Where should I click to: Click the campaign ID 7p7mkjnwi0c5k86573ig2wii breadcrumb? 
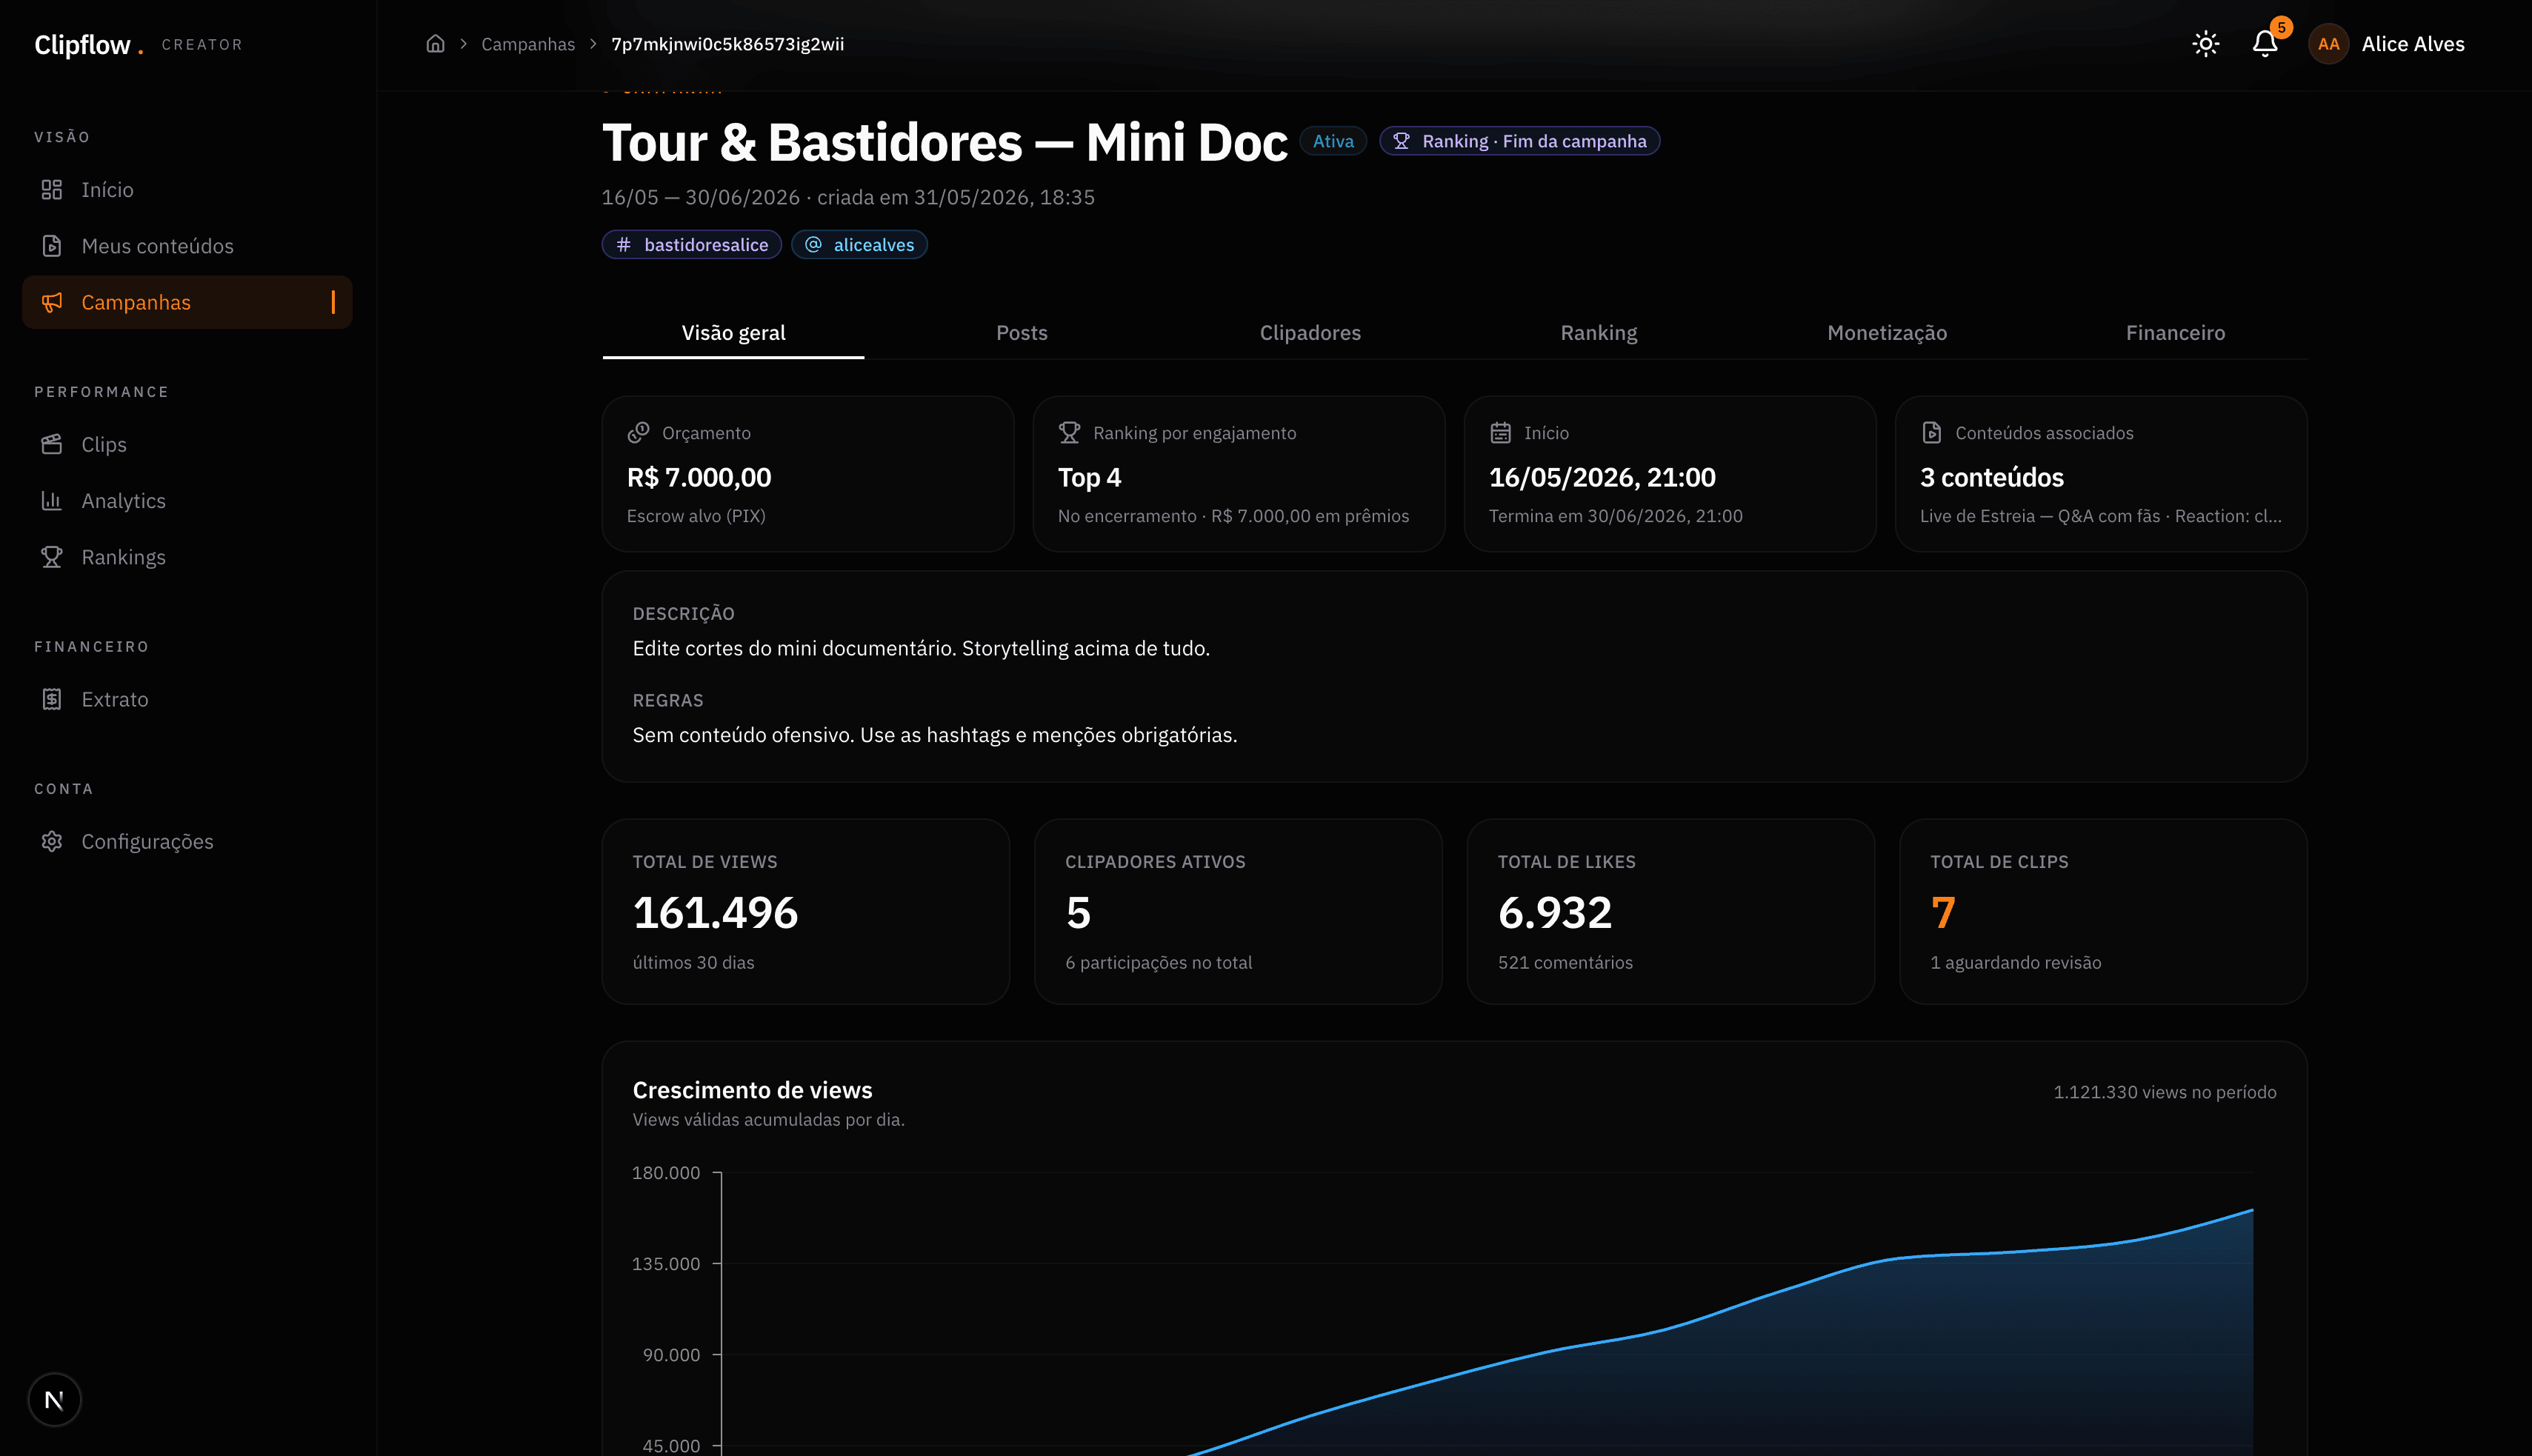pyautogui.click(x=728, y=44)
